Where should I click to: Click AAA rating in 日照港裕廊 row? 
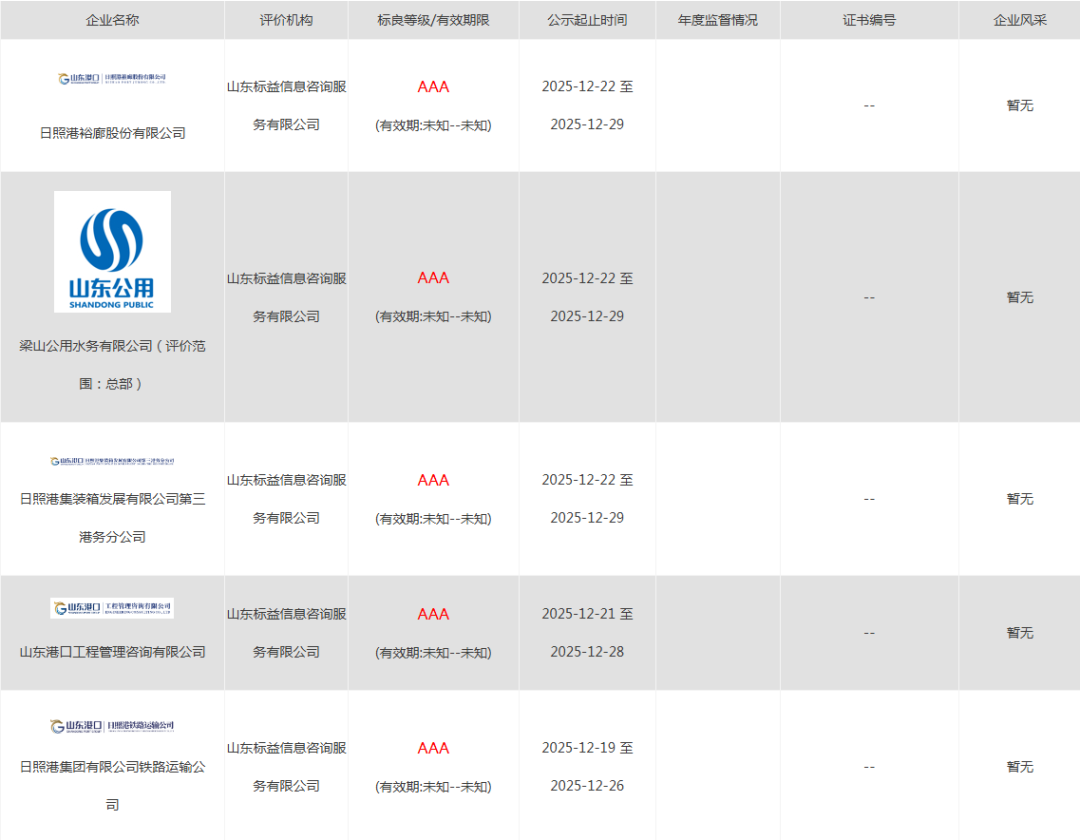click(x=433, y=87)
